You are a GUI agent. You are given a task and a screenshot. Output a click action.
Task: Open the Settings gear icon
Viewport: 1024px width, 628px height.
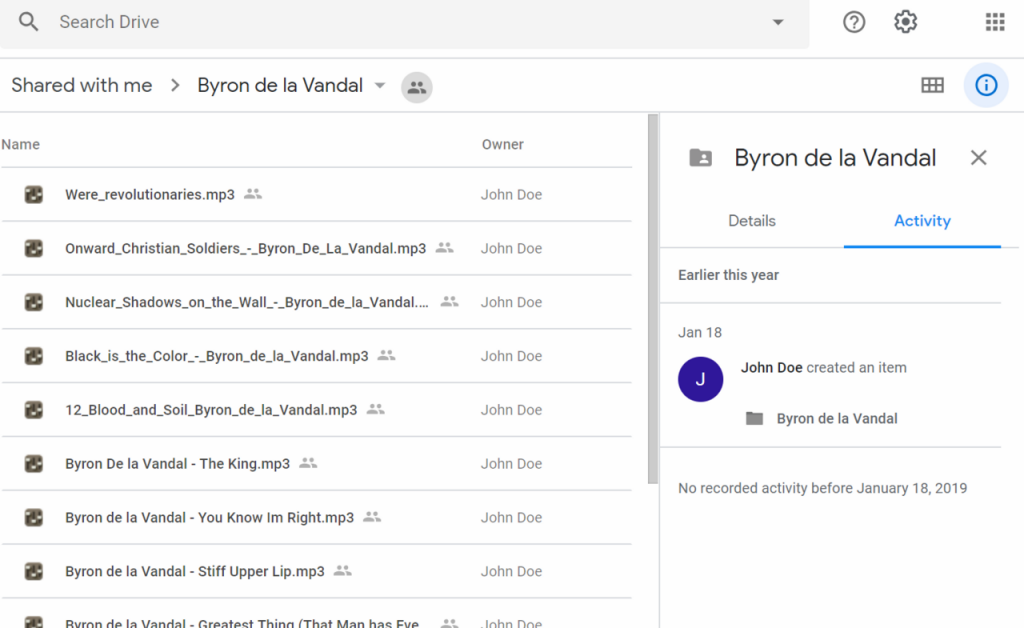pyautogui.click(x=905, y=22)
